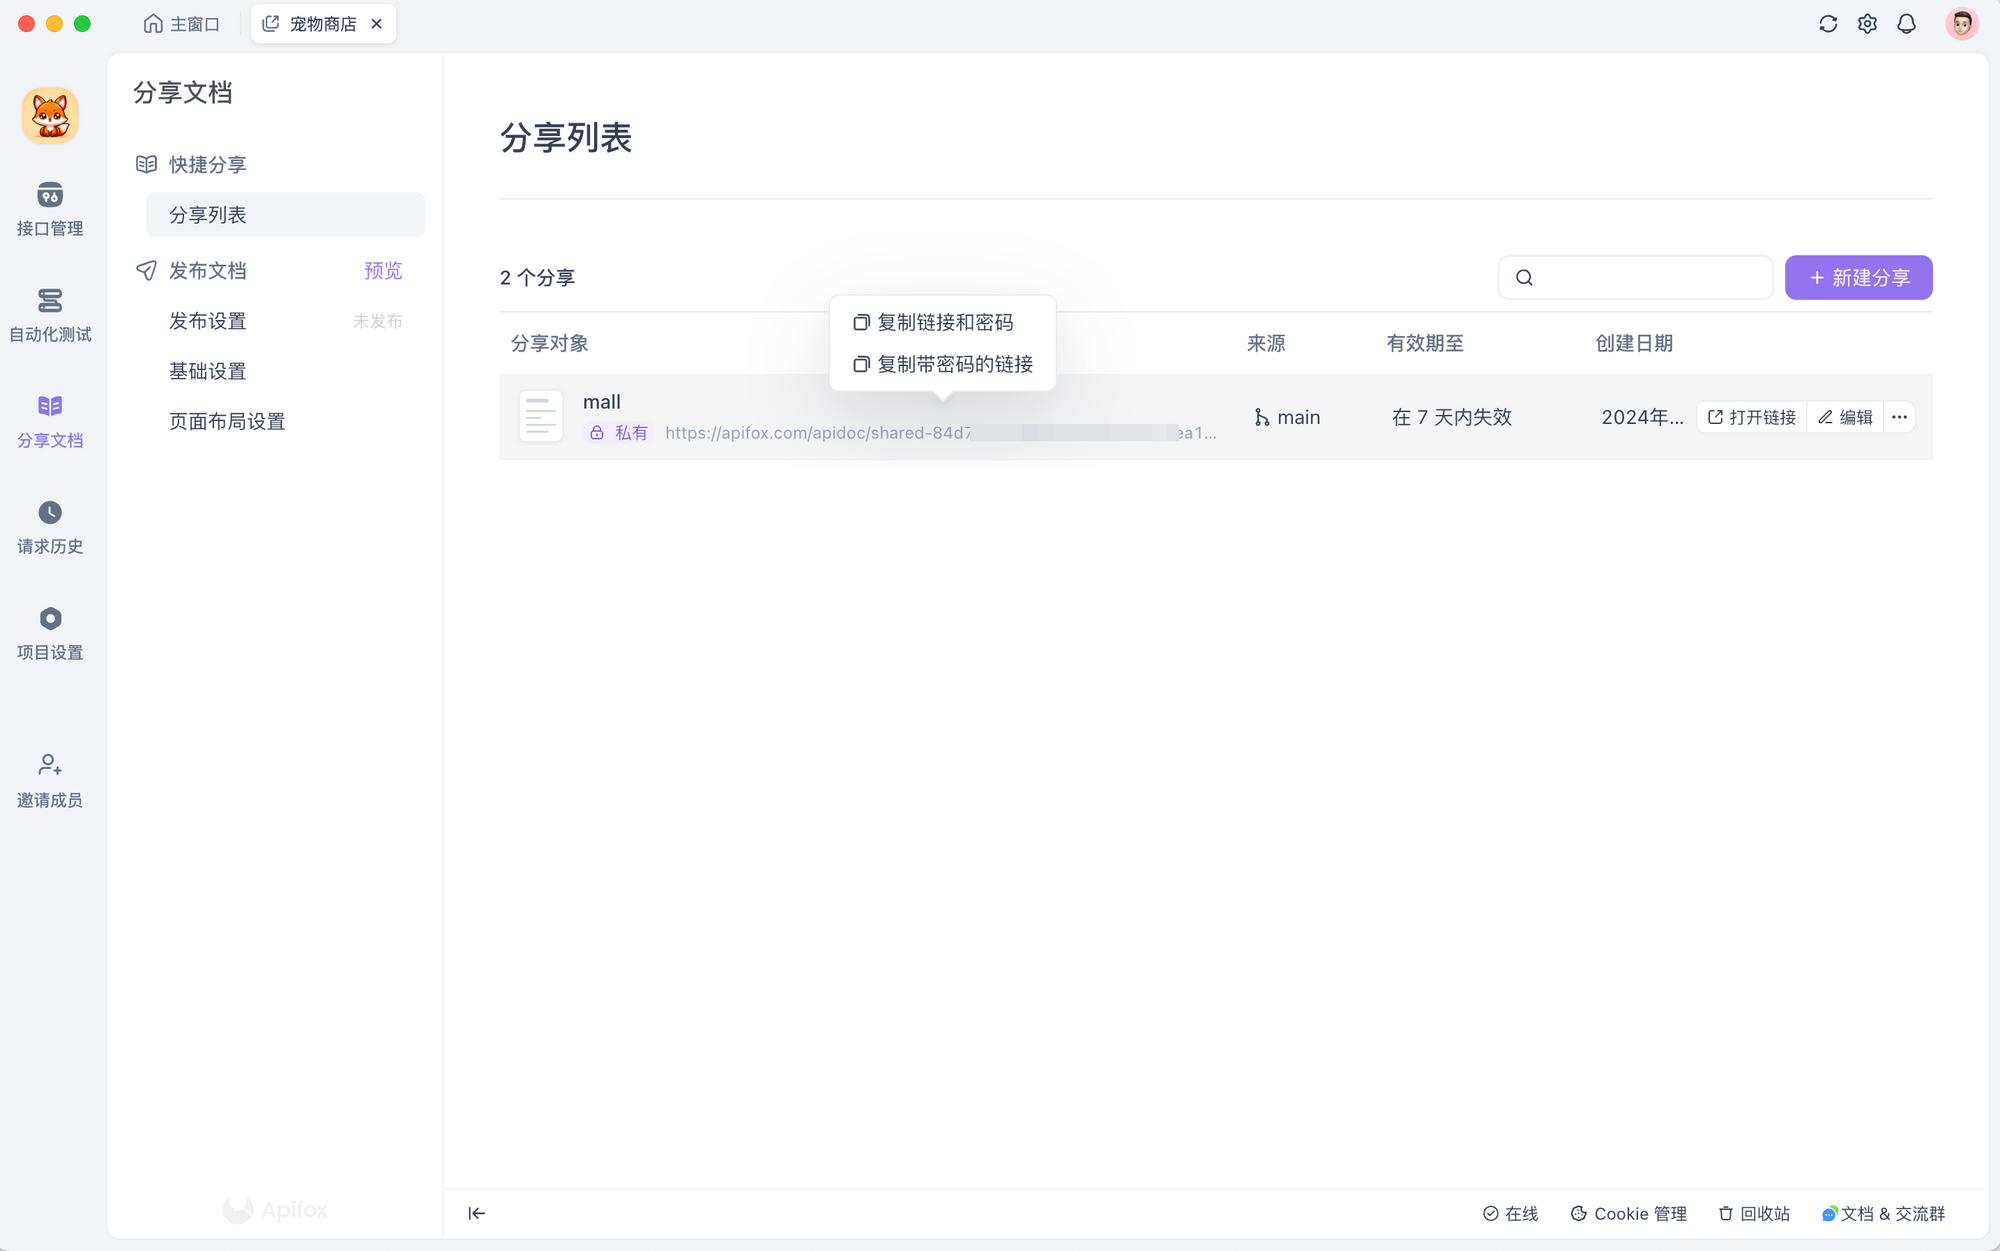
Task: Click 邀请成员 icon
Action: (x=50, y=765)
